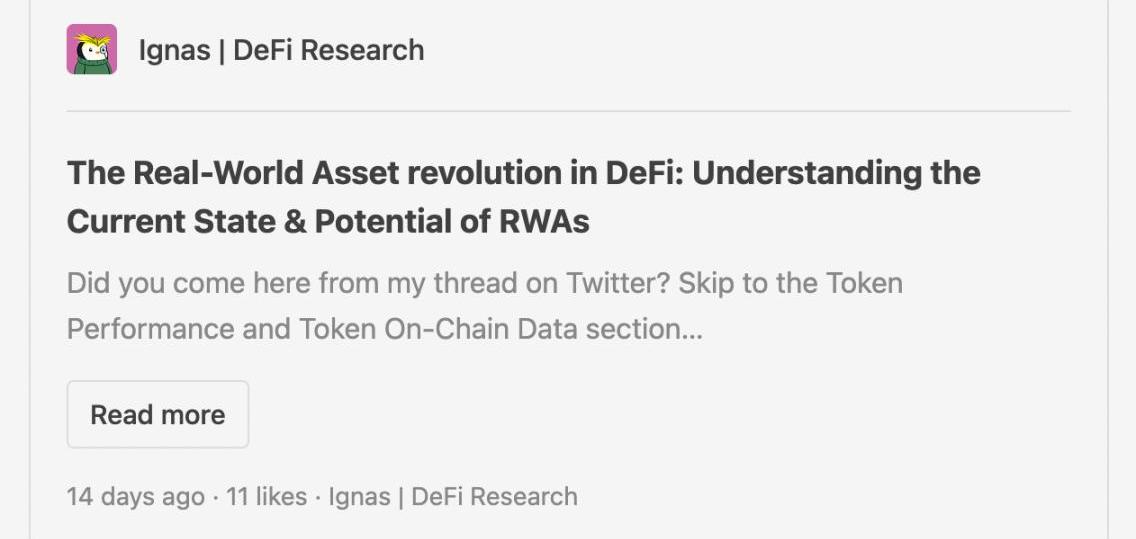Screen dimensions: 1136x539
Task: Click 'Skip to the Token' in the excerpt
Action: (790, 283)
